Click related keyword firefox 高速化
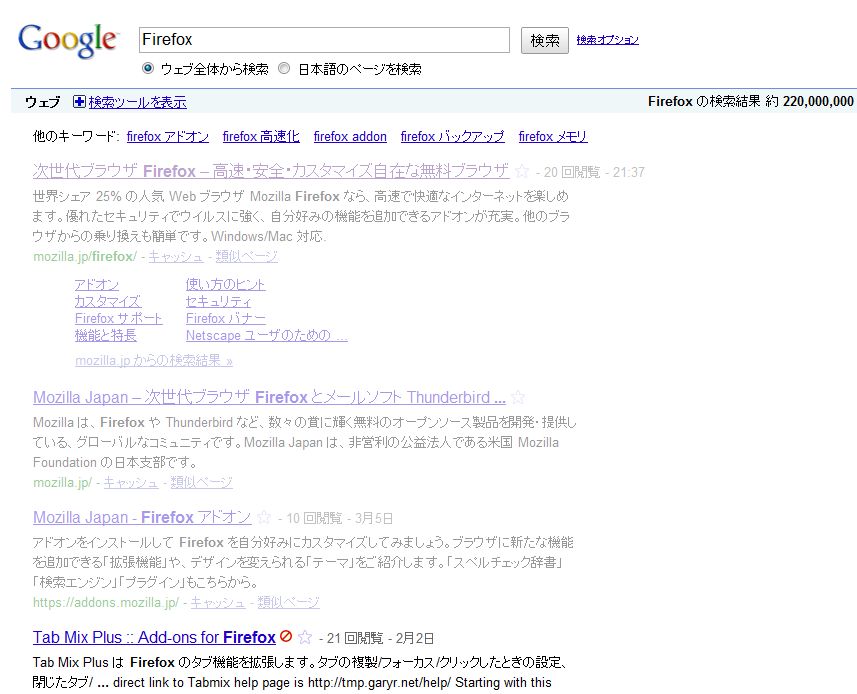The width and height of the screenshot is (857, 694). (x=261, y=137)
